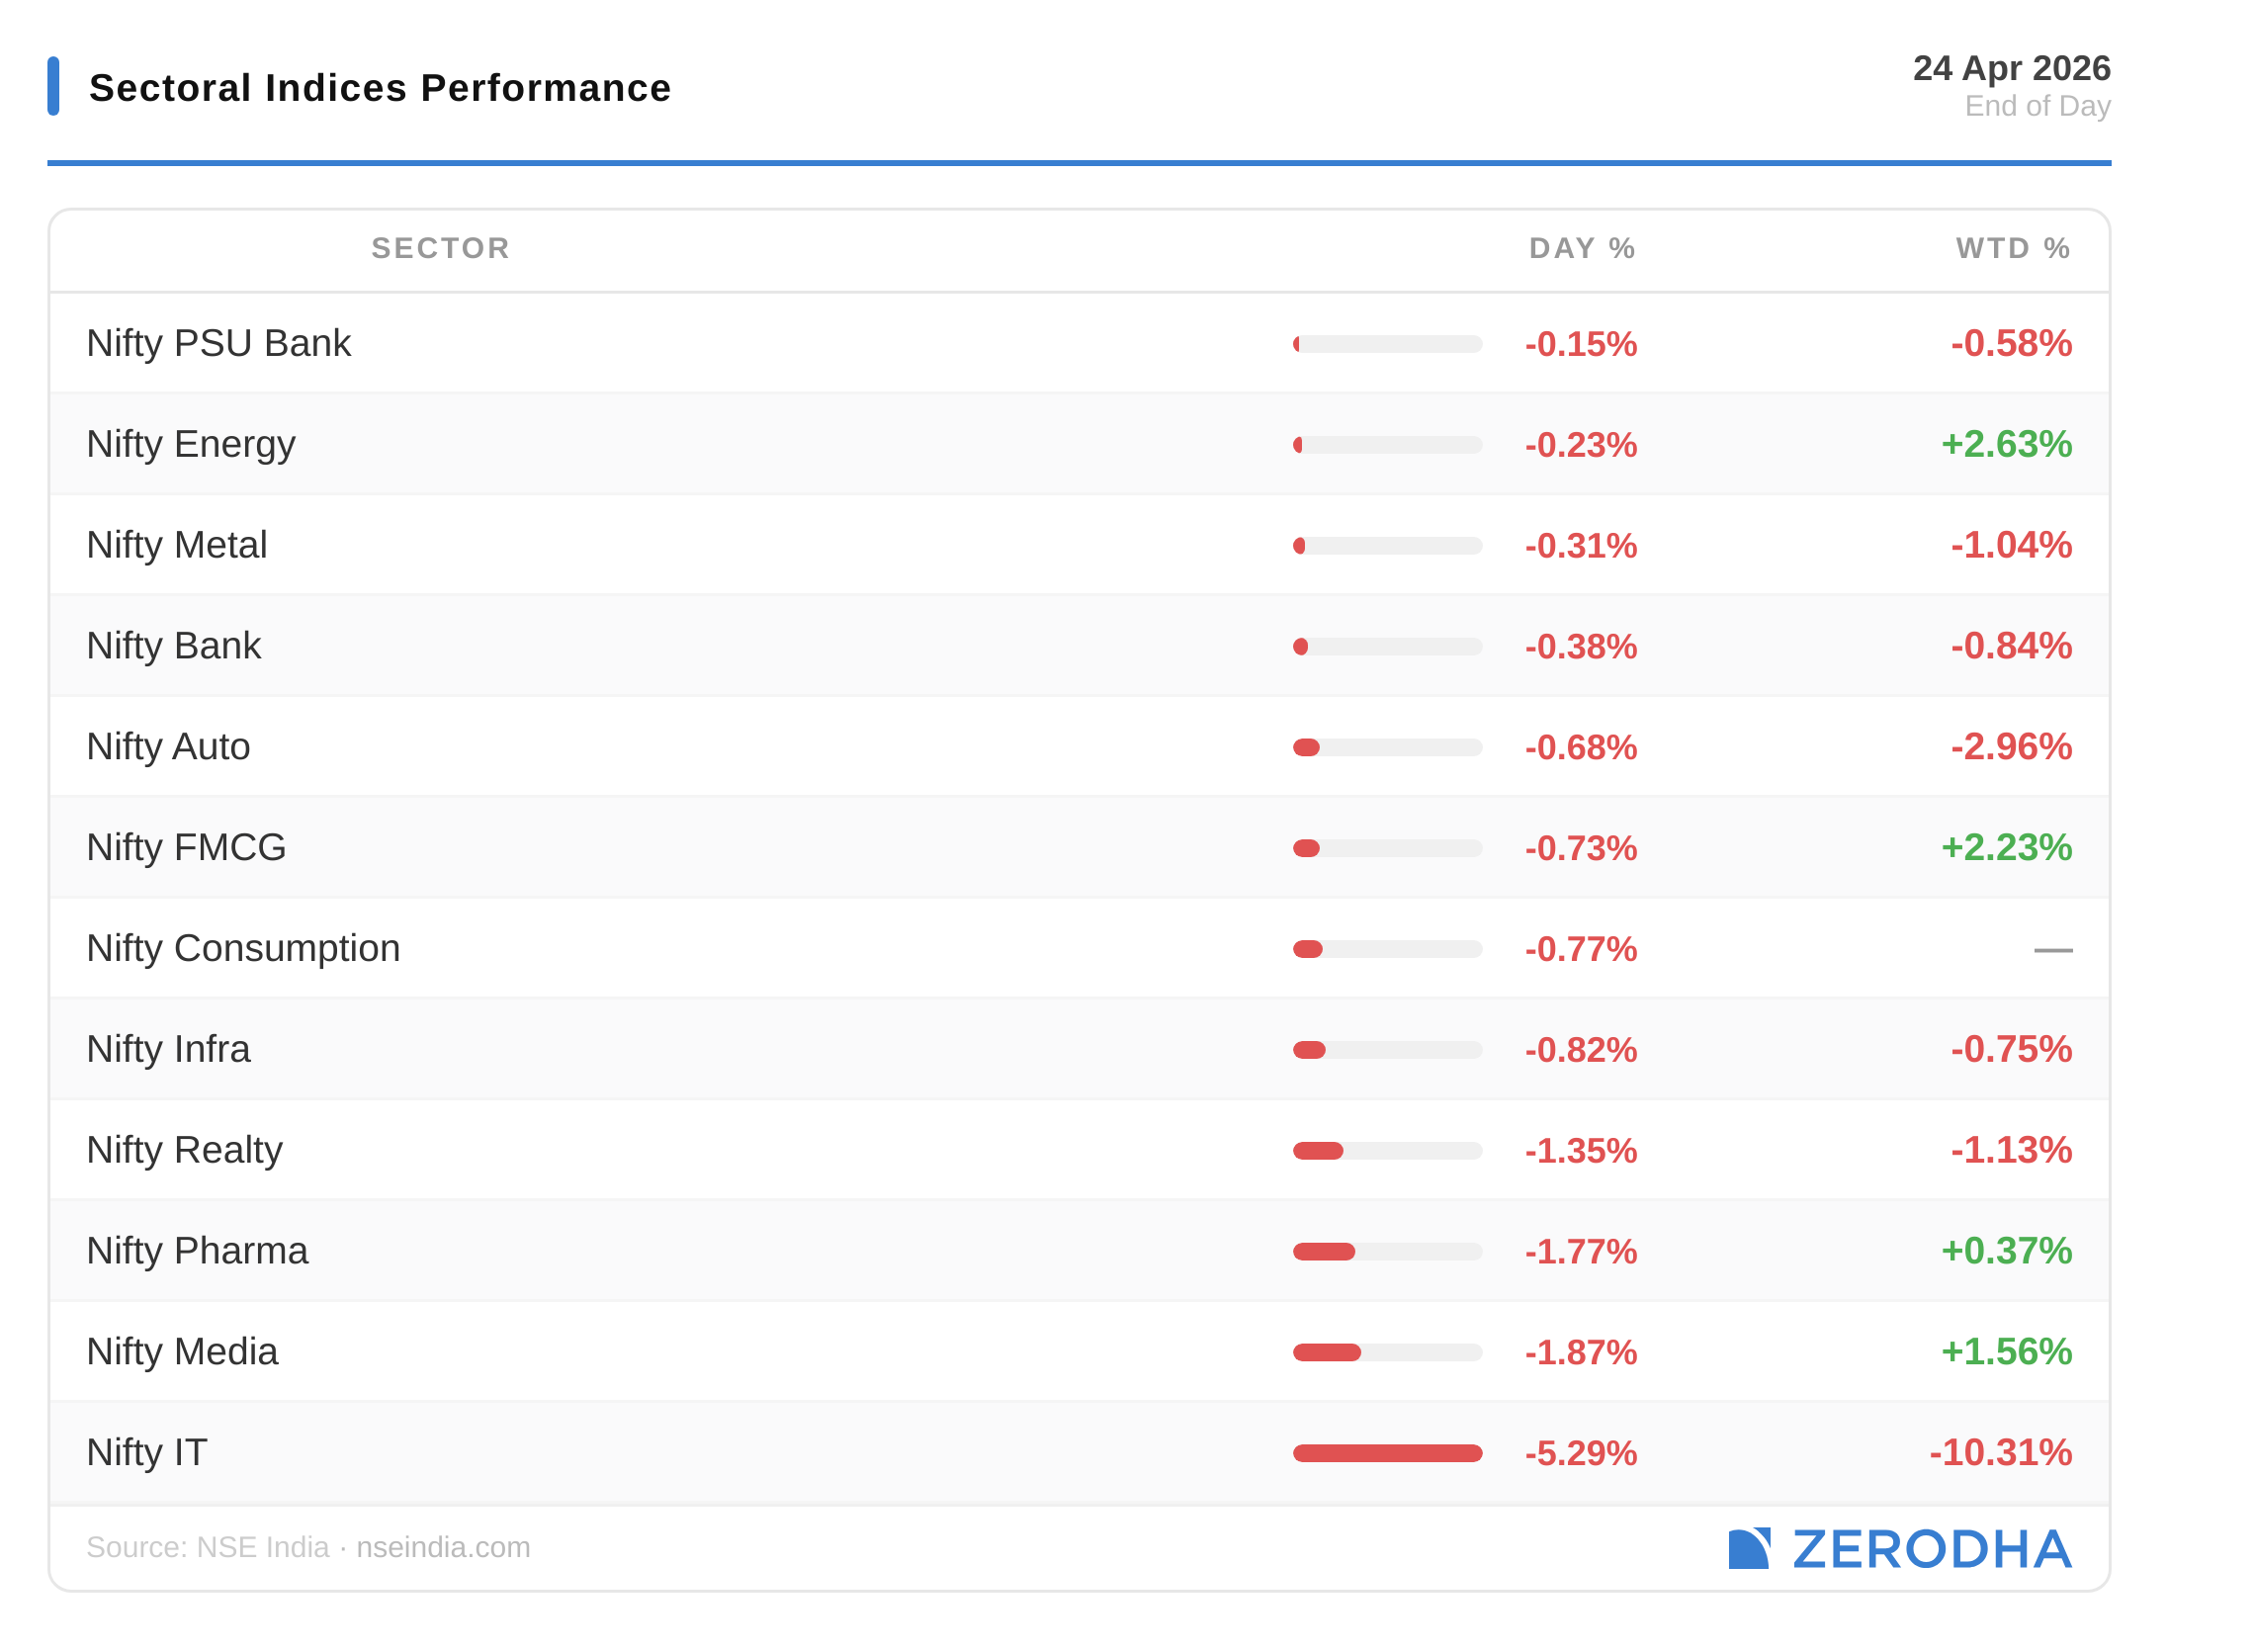Click Nifty Energy +2.63% WTD value
Screen dimensions: 2254x1652
(x=2006, y=444)
